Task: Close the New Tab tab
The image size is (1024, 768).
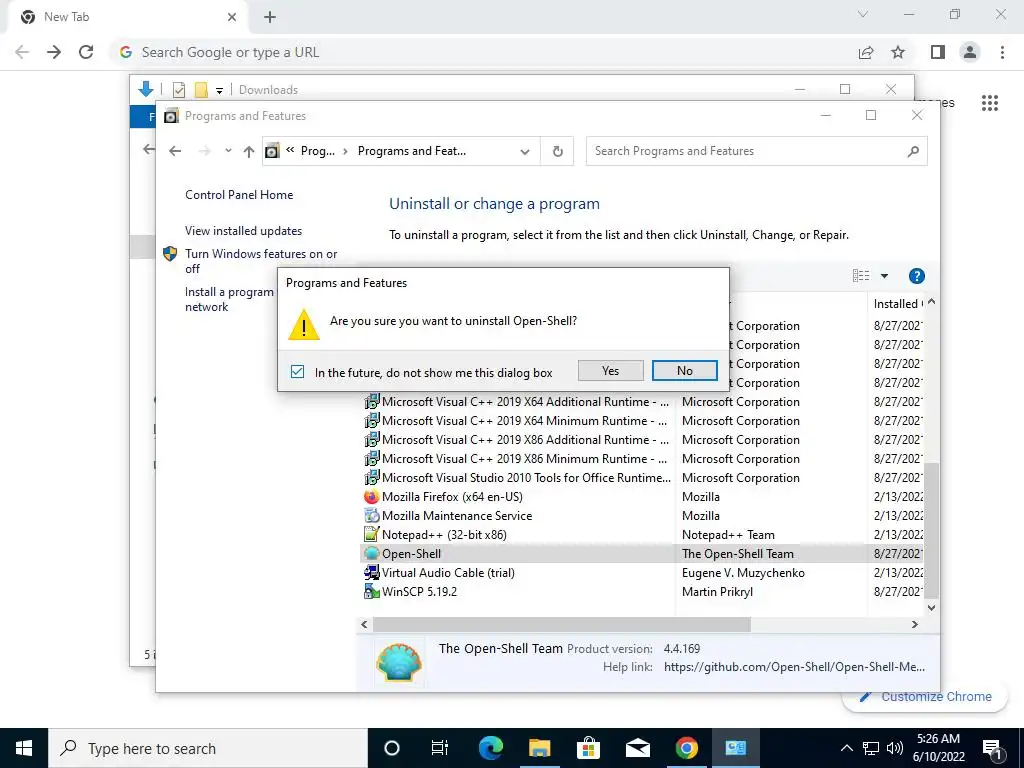Action: tap(232, 17)
